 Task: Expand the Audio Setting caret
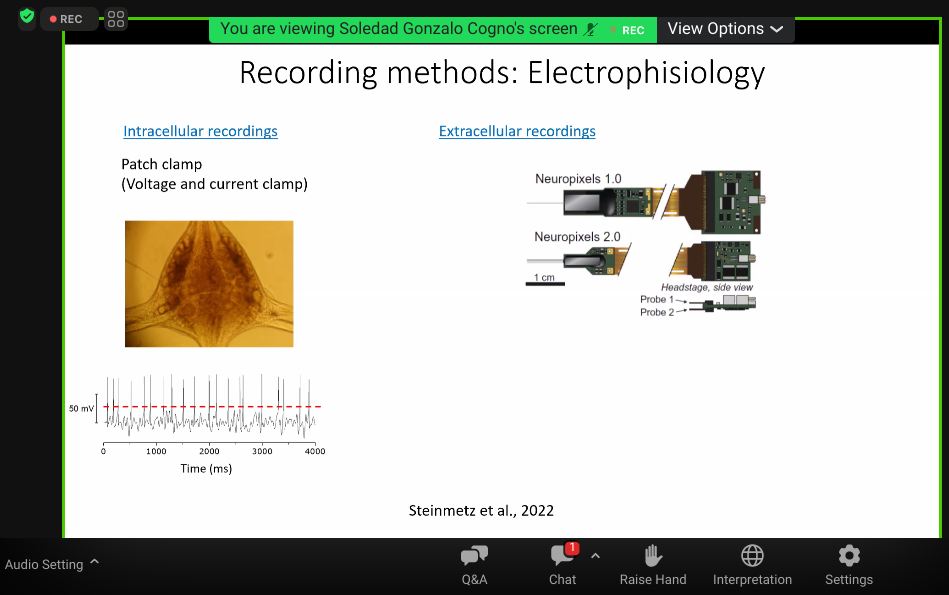click(x=95, y=562)
